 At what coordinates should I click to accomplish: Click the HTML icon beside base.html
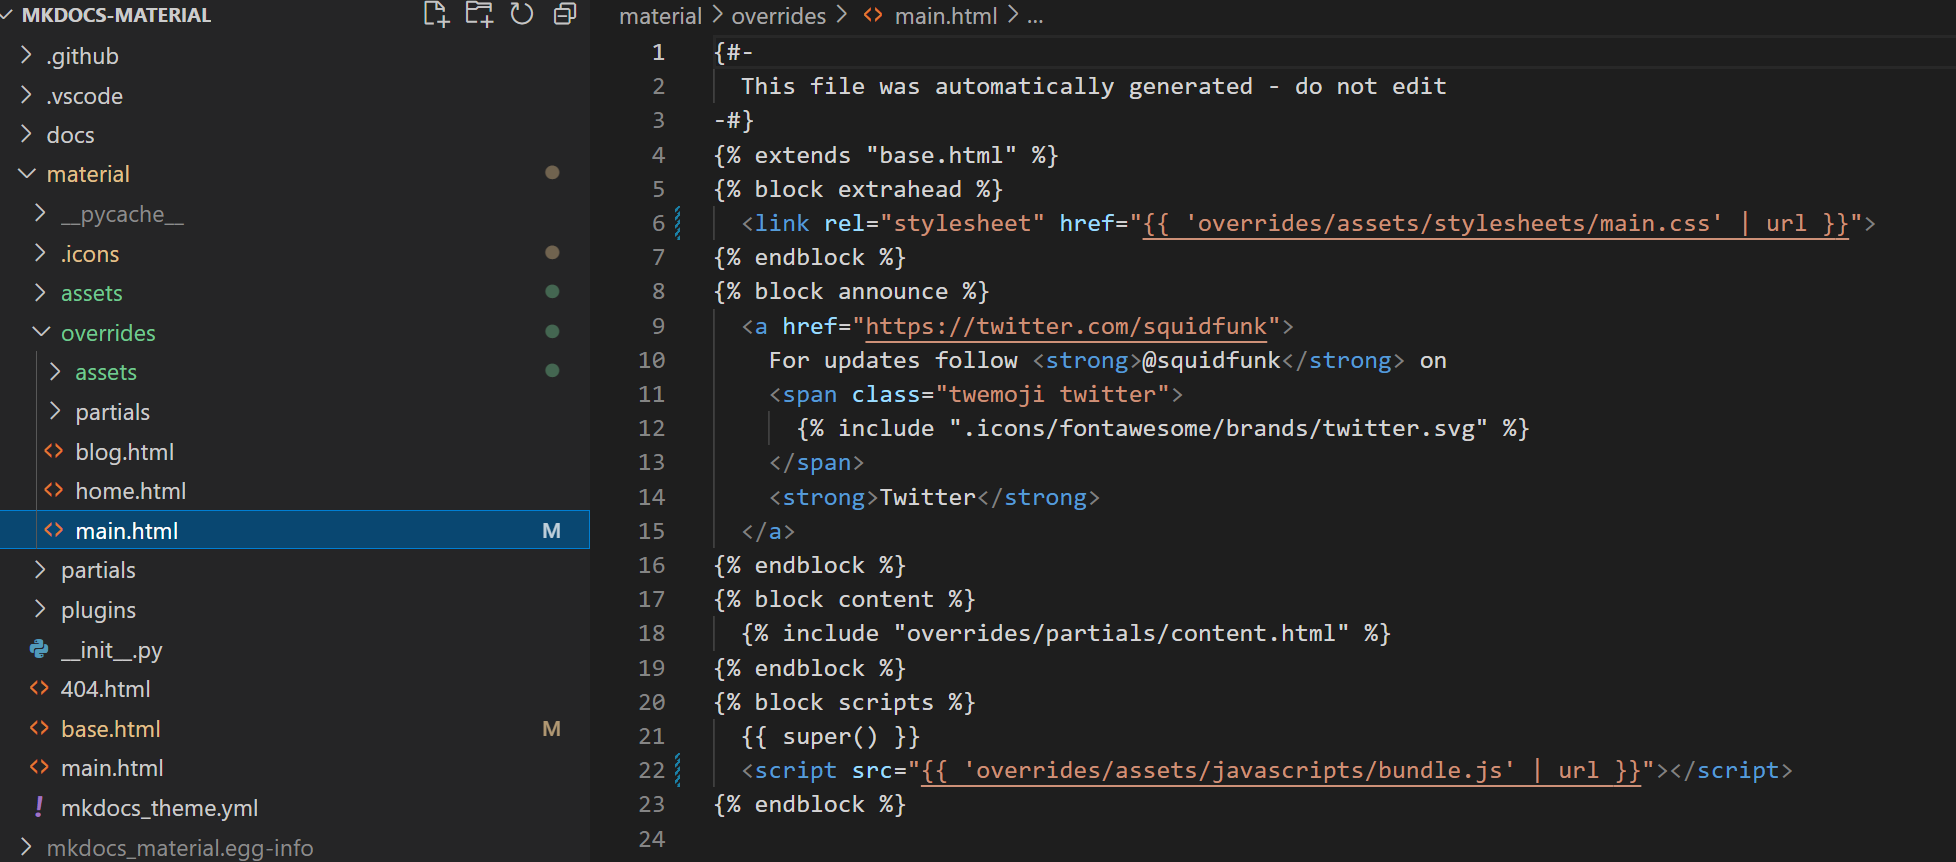point(39,728)
